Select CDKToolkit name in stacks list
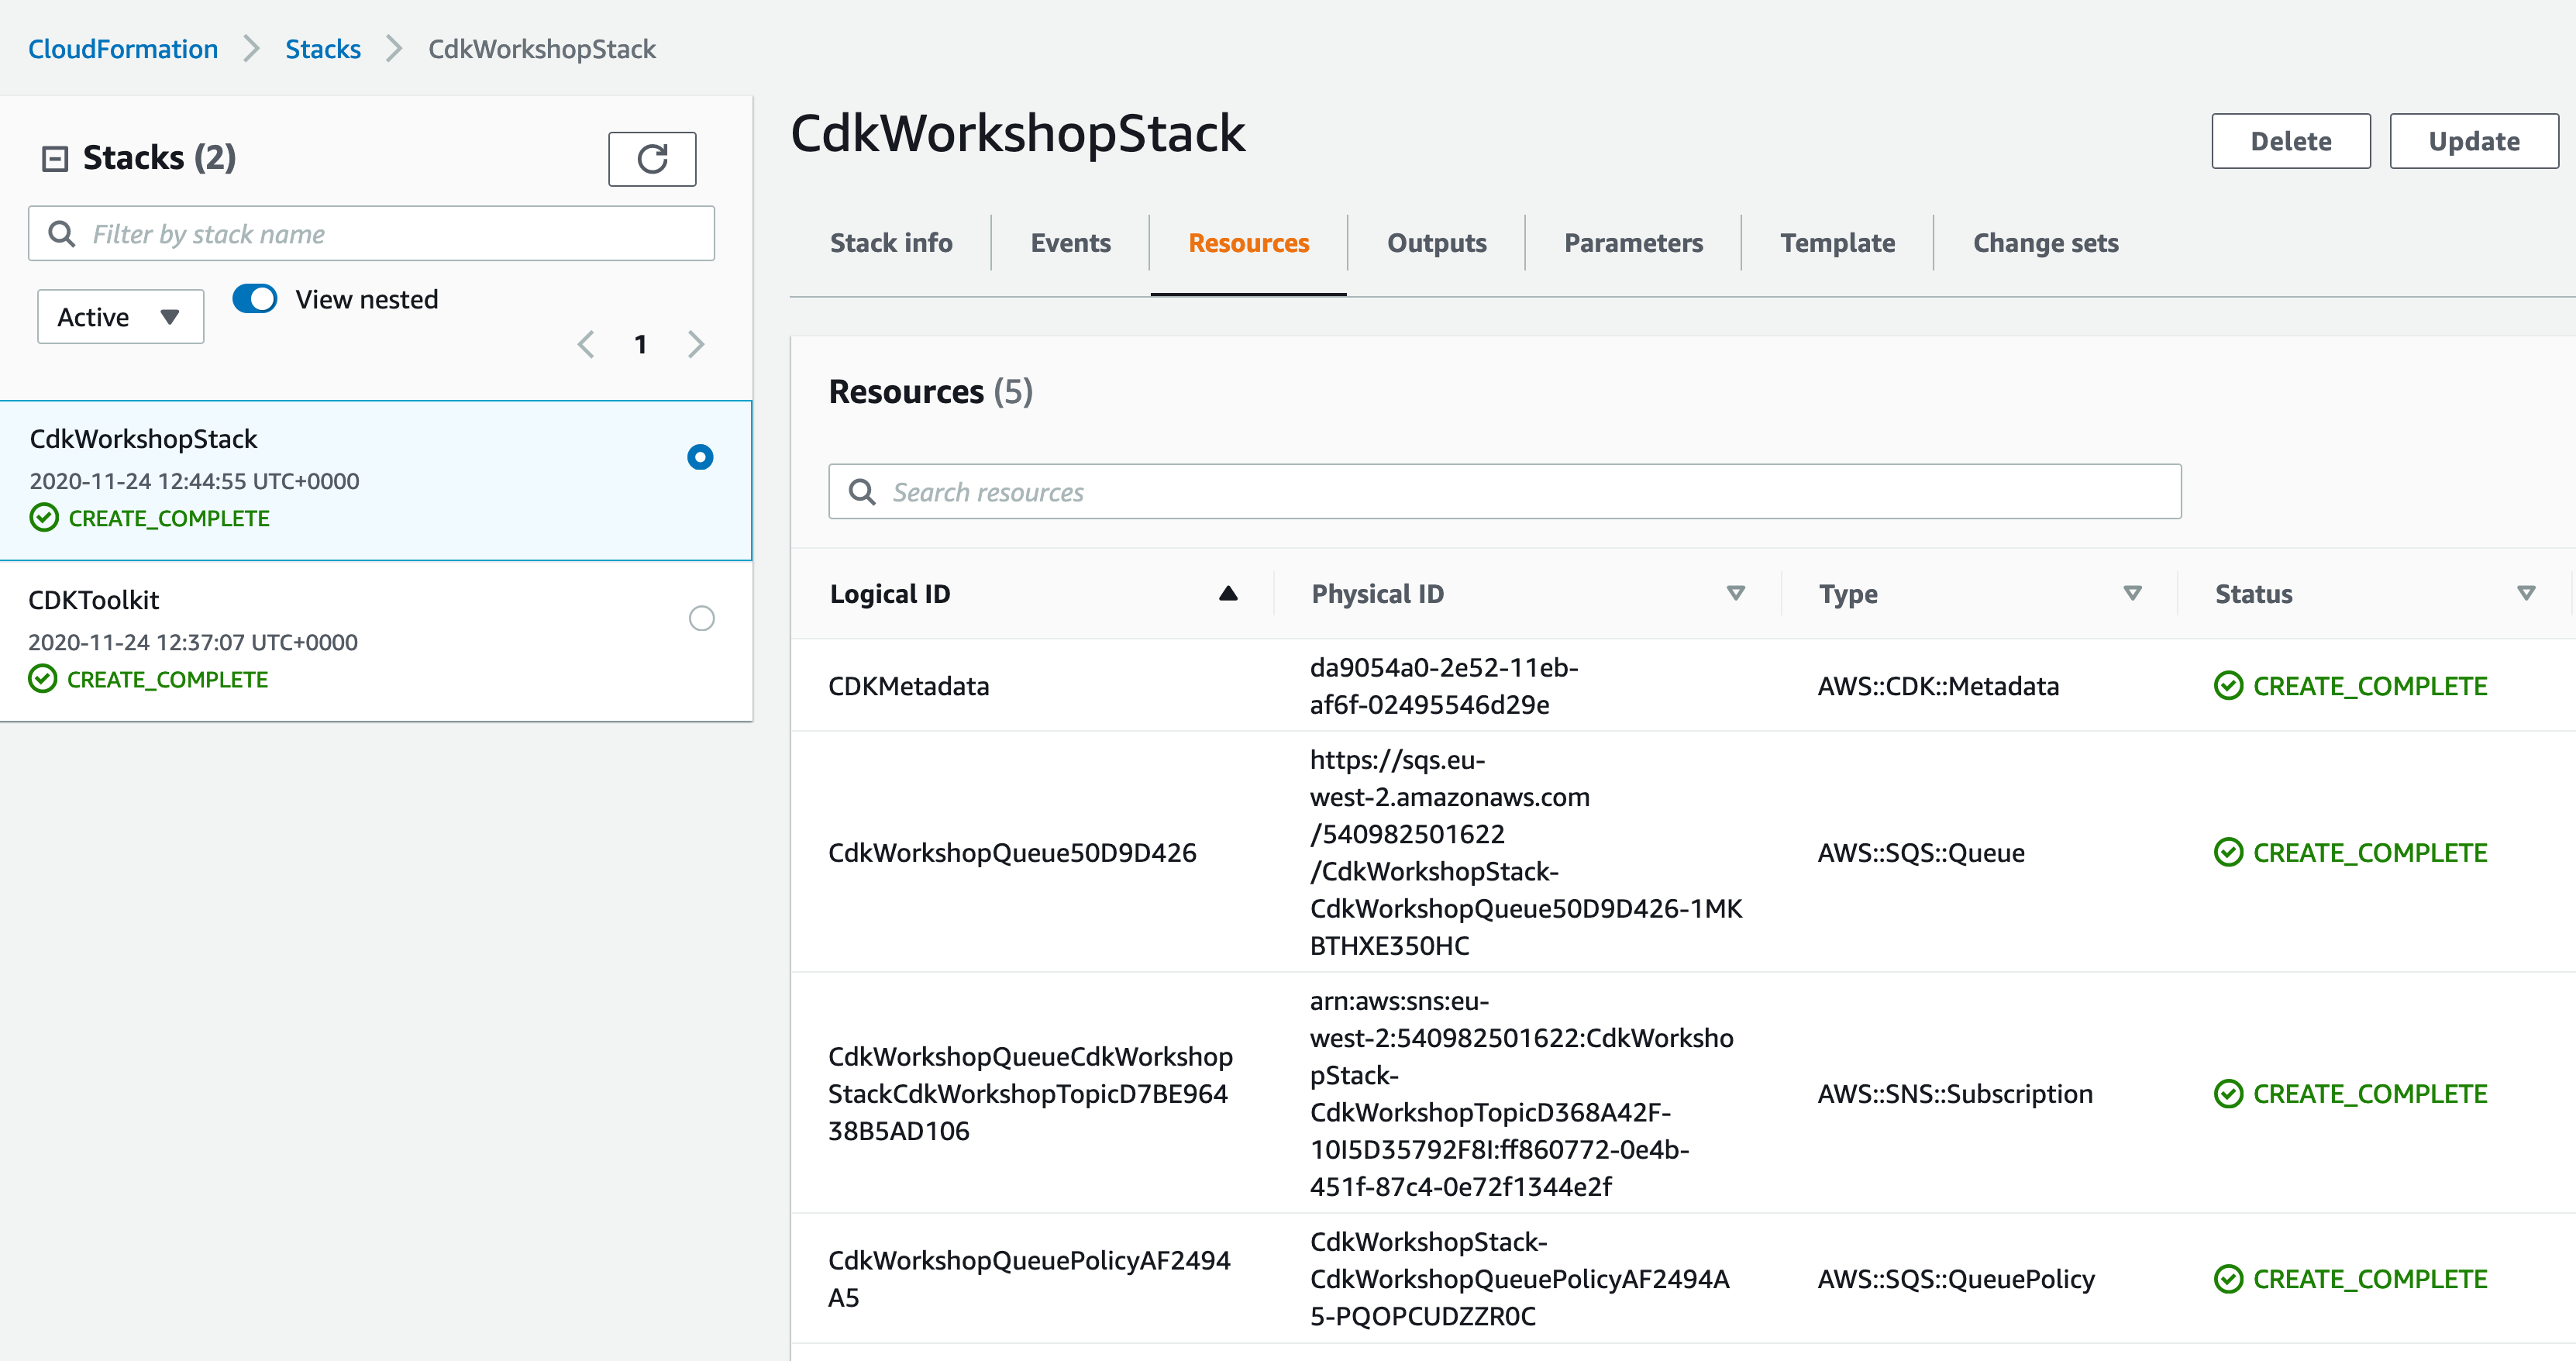This screenshot has height=1361, width=2576. tap(94, 600)
